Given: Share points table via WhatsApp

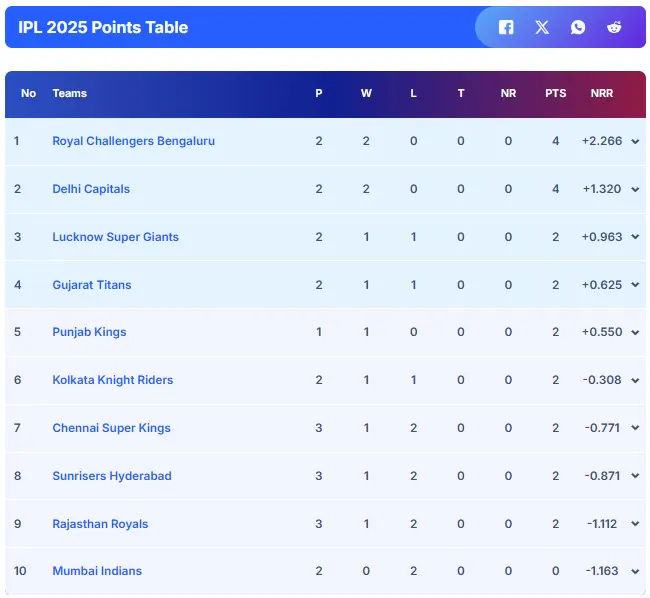Looking at the screenshot, I should [x=578, y=27].
